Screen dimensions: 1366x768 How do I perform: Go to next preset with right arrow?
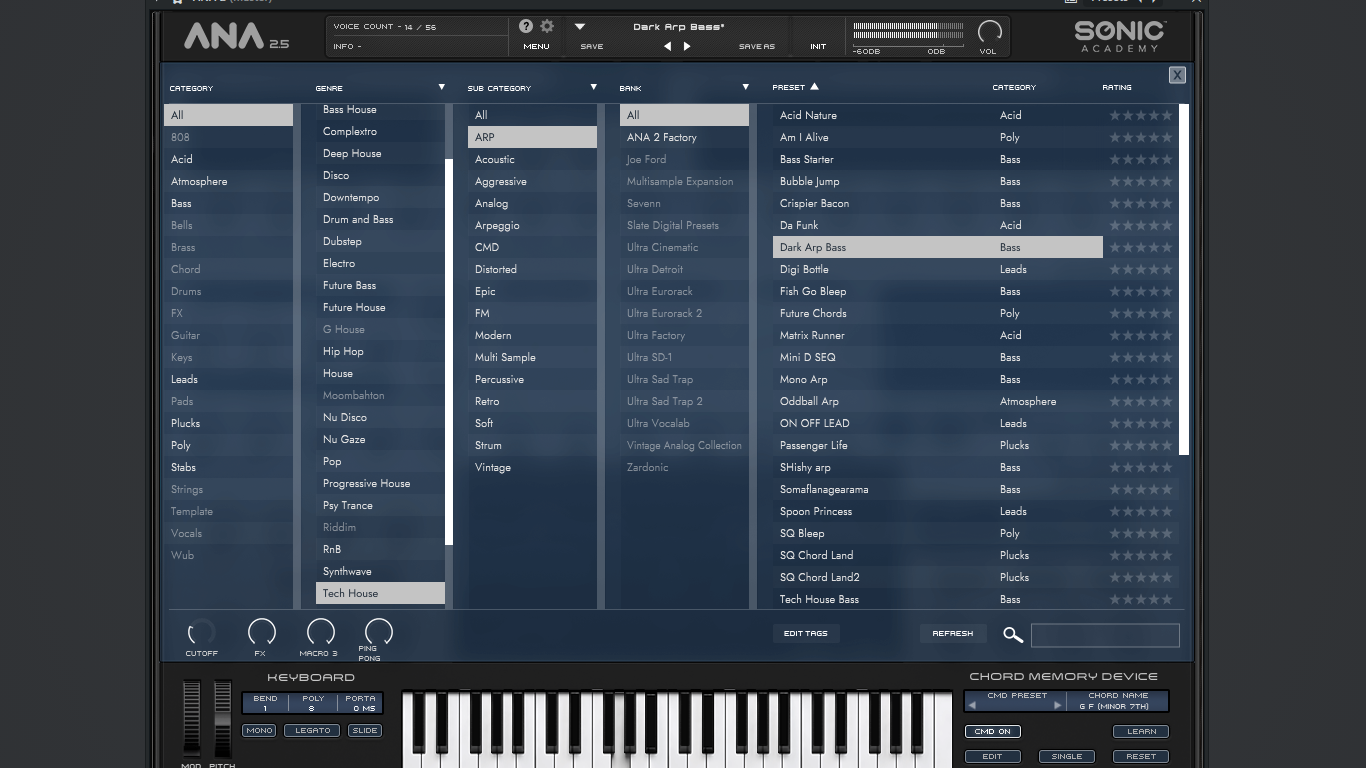[x=687, y=46]
